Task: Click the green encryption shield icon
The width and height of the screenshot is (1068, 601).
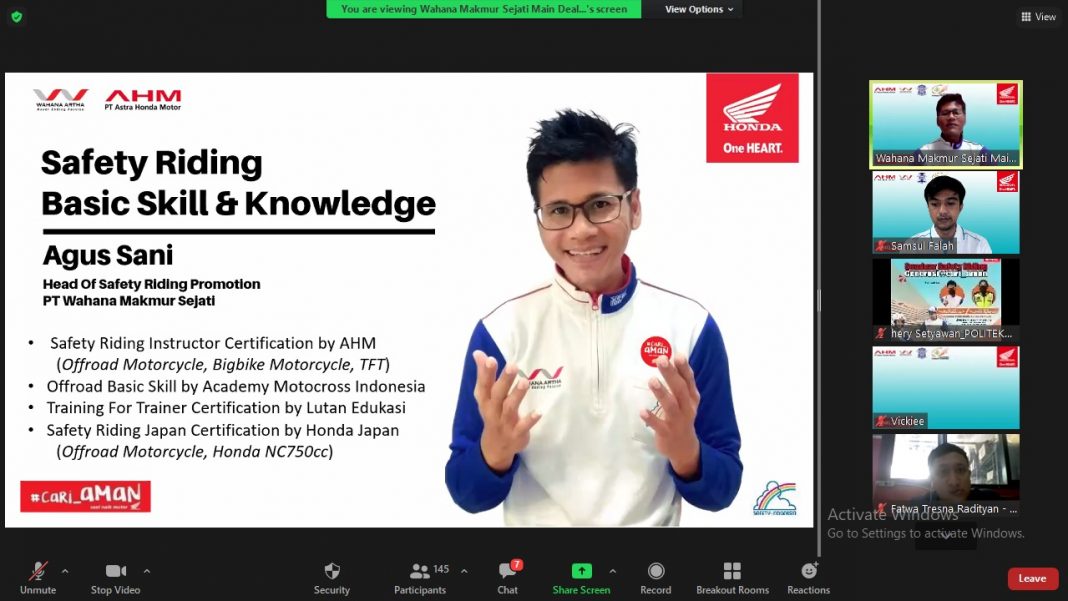Action: coord(16,16)
